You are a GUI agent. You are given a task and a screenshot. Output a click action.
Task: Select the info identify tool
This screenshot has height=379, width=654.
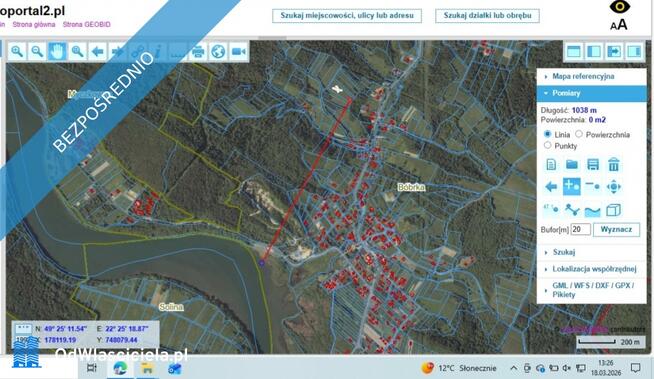point(158,51)
